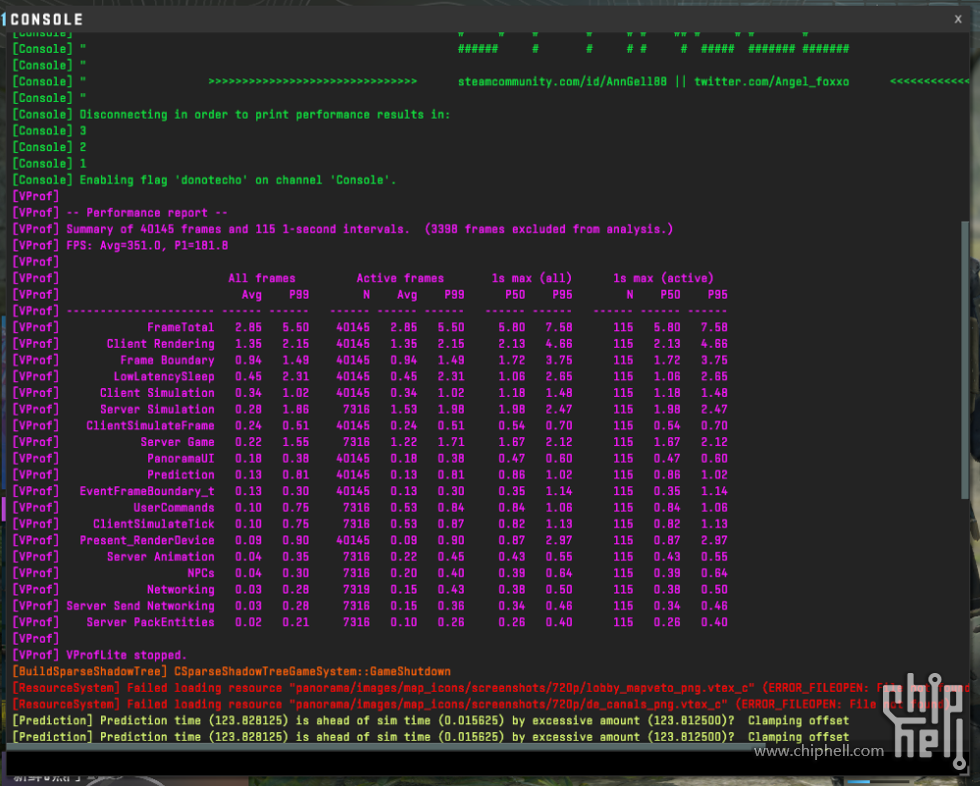980x786 pixels.
Task: Click the FrameTotal row label
Action: (180, 327)
